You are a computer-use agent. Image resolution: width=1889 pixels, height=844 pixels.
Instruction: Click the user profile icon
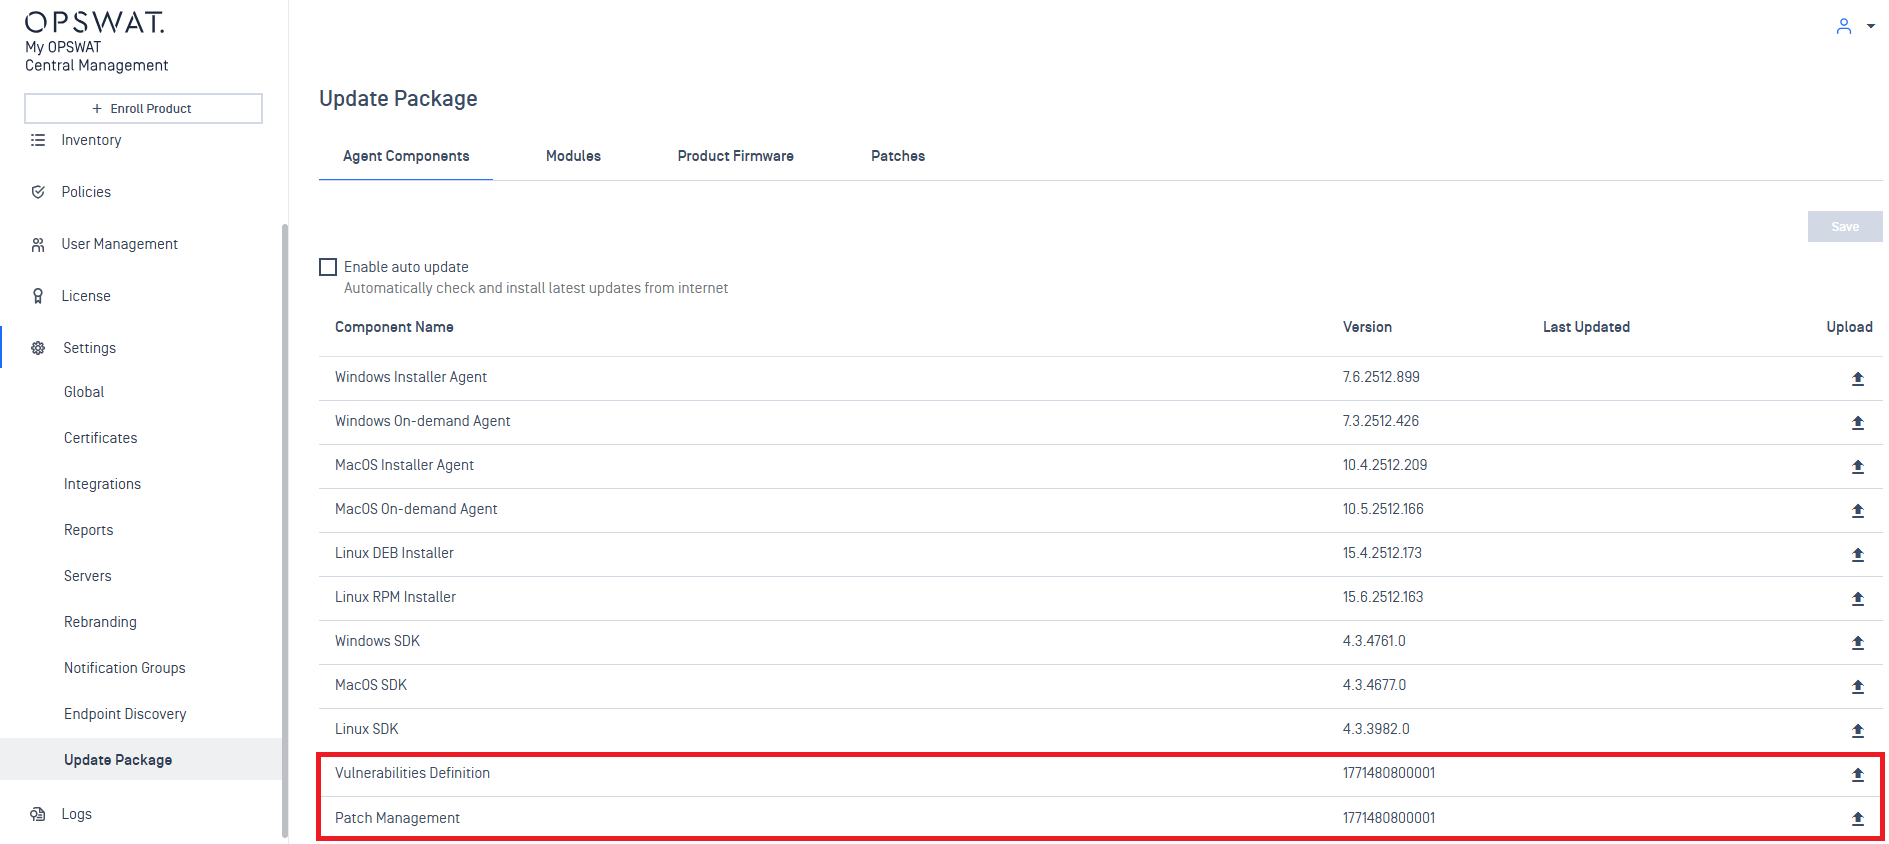pyautogui.click(x=1844, y=26)
